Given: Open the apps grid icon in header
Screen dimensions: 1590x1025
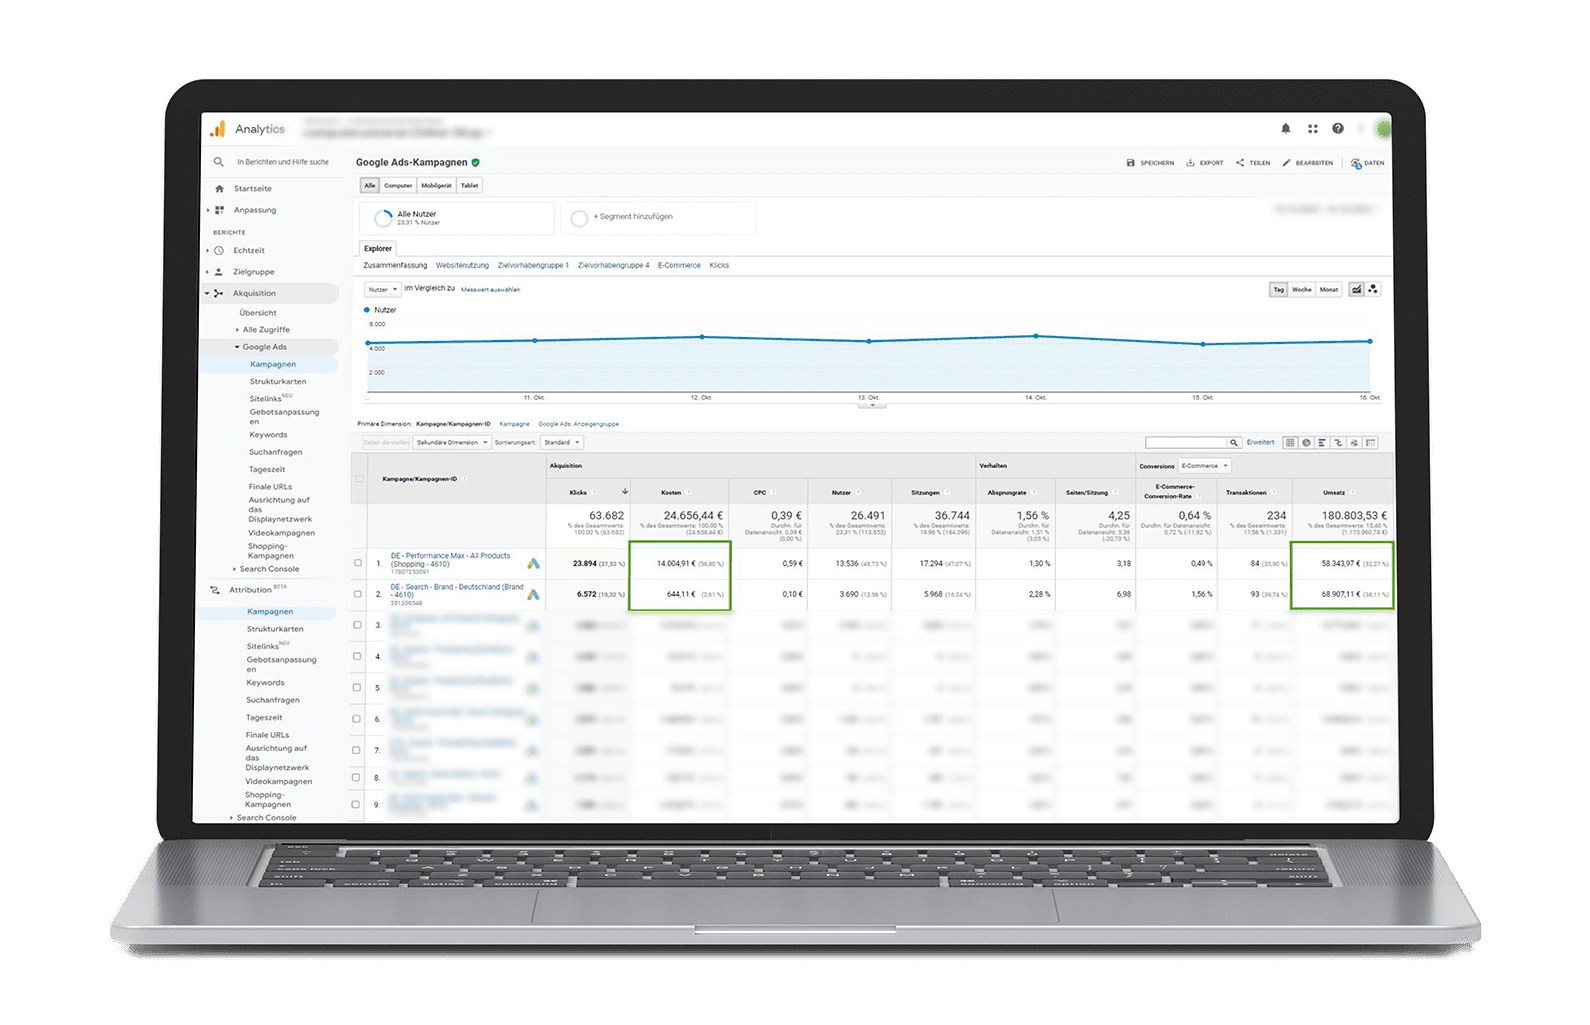Looking at the screenshot, I should coord(1313,129).
